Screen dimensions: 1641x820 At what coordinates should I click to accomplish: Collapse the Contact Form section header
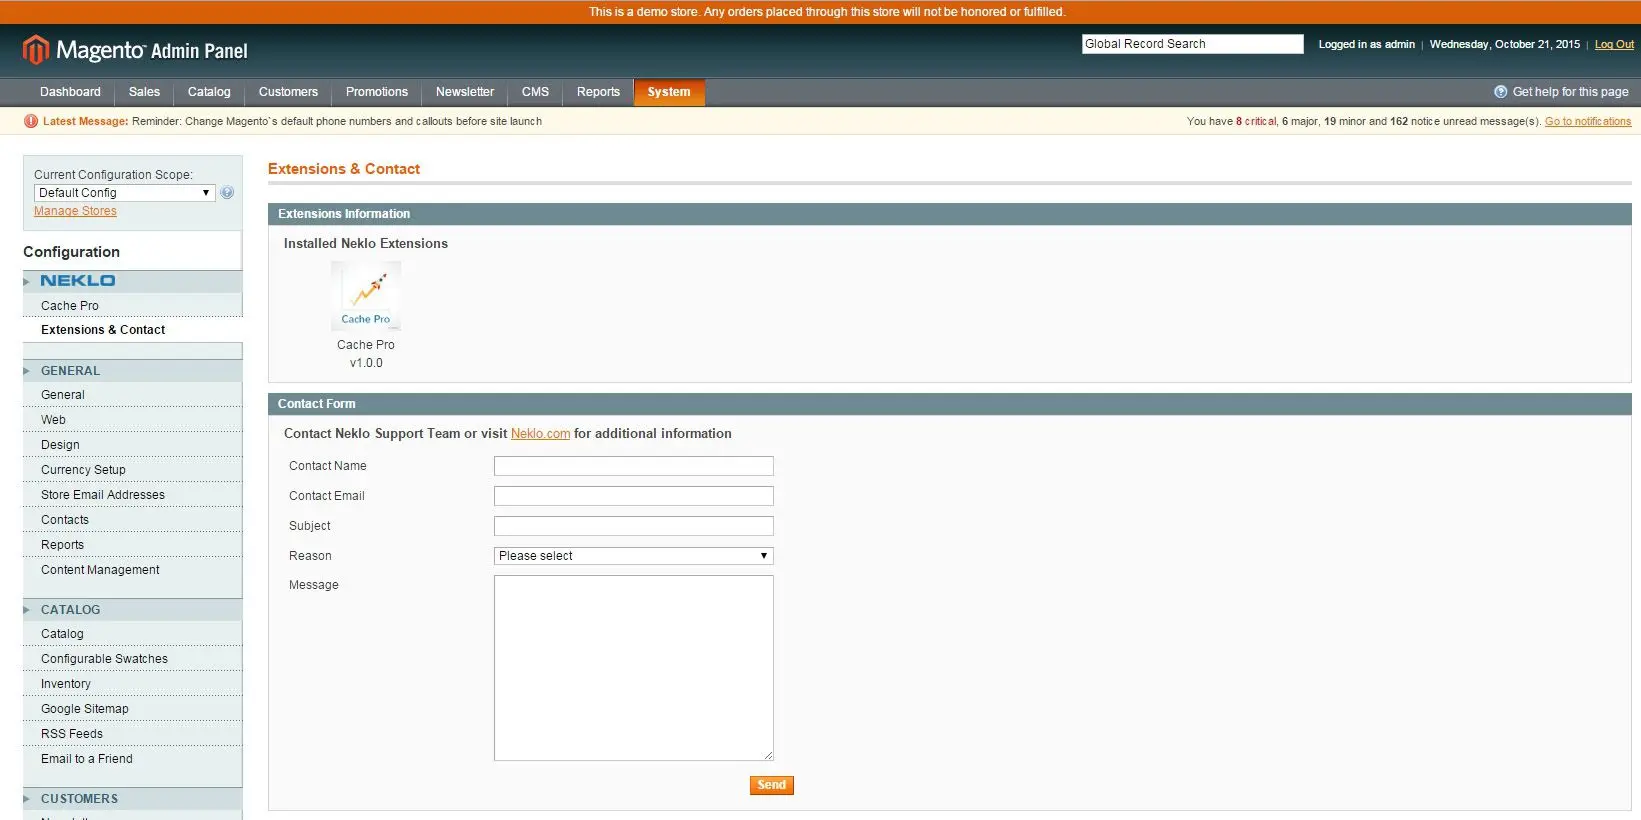click(949, 404)
